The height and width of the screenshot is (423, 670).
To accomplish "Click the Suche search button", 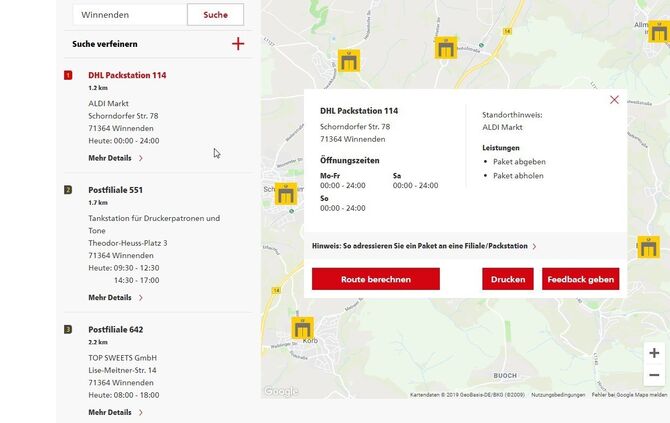I will pyautogui.click(x=215, y=15).
